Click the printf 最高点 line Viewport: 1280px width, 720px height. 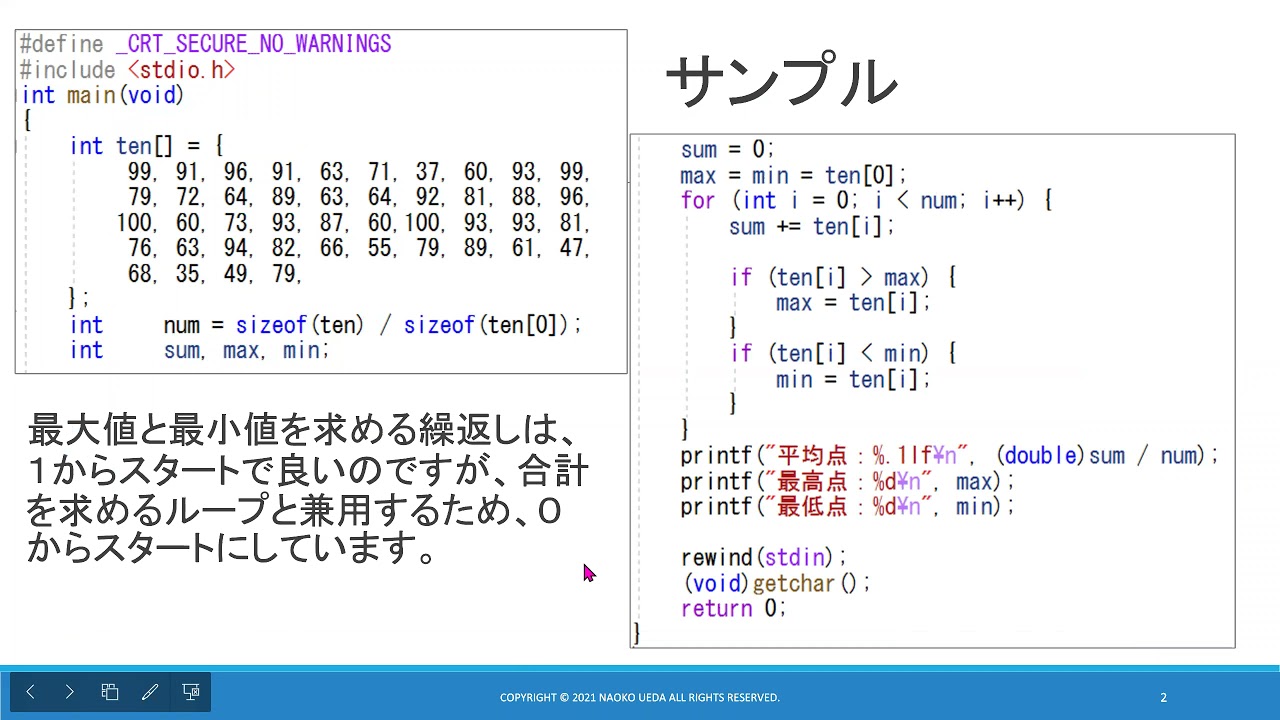(x=847, y=482)
